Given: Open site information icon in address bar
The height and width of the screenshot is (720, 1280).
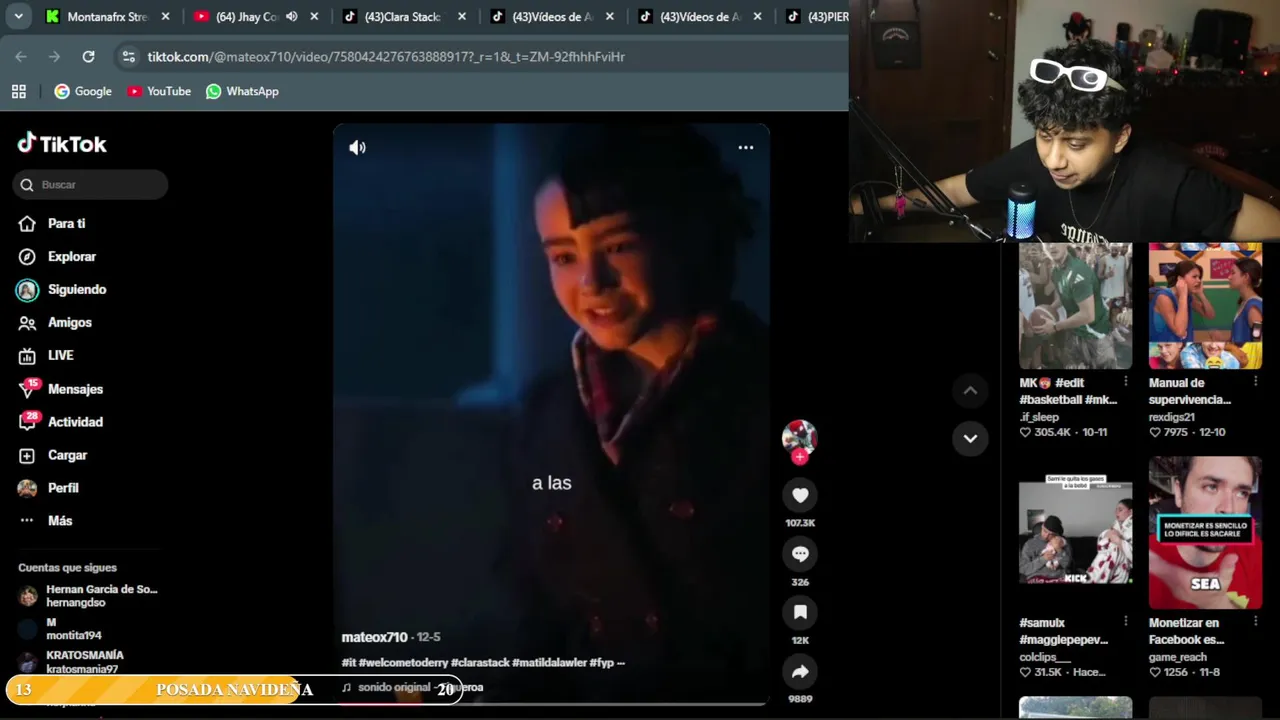Looking at the screenshot, I should [x=128, y=57].
